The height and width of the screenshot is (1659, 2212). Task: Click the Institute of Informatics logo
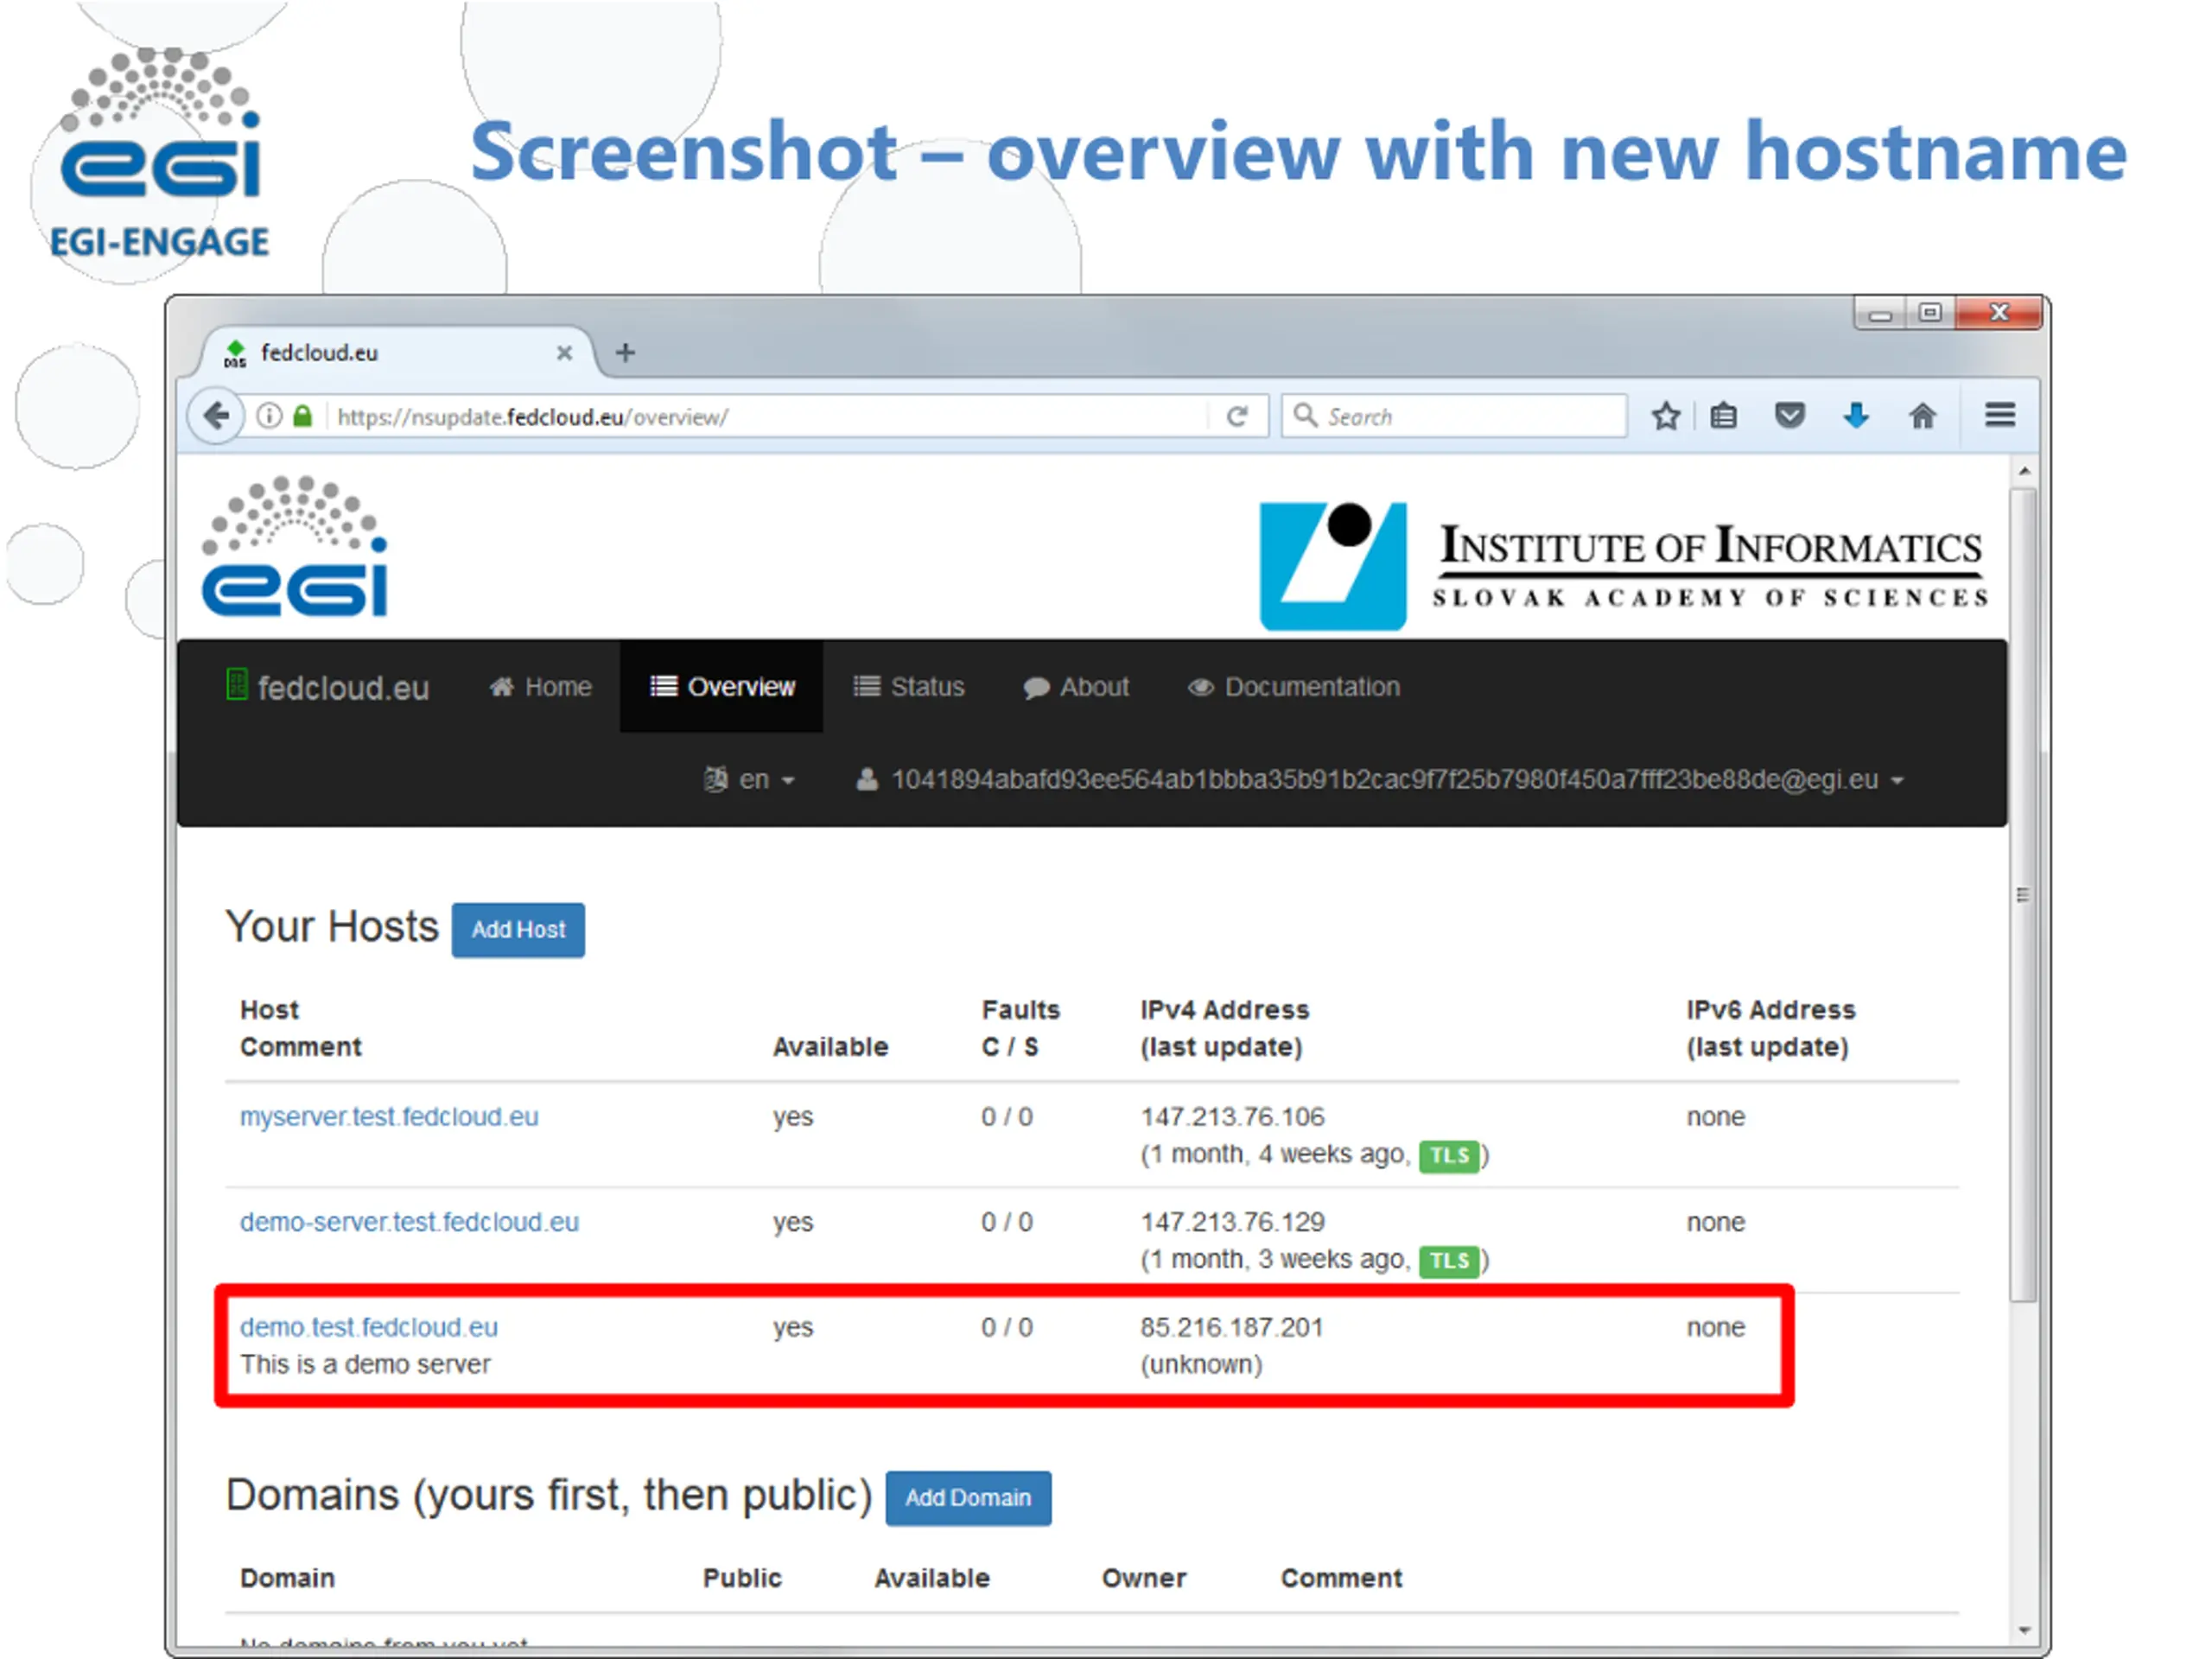tap(1624, 566)
